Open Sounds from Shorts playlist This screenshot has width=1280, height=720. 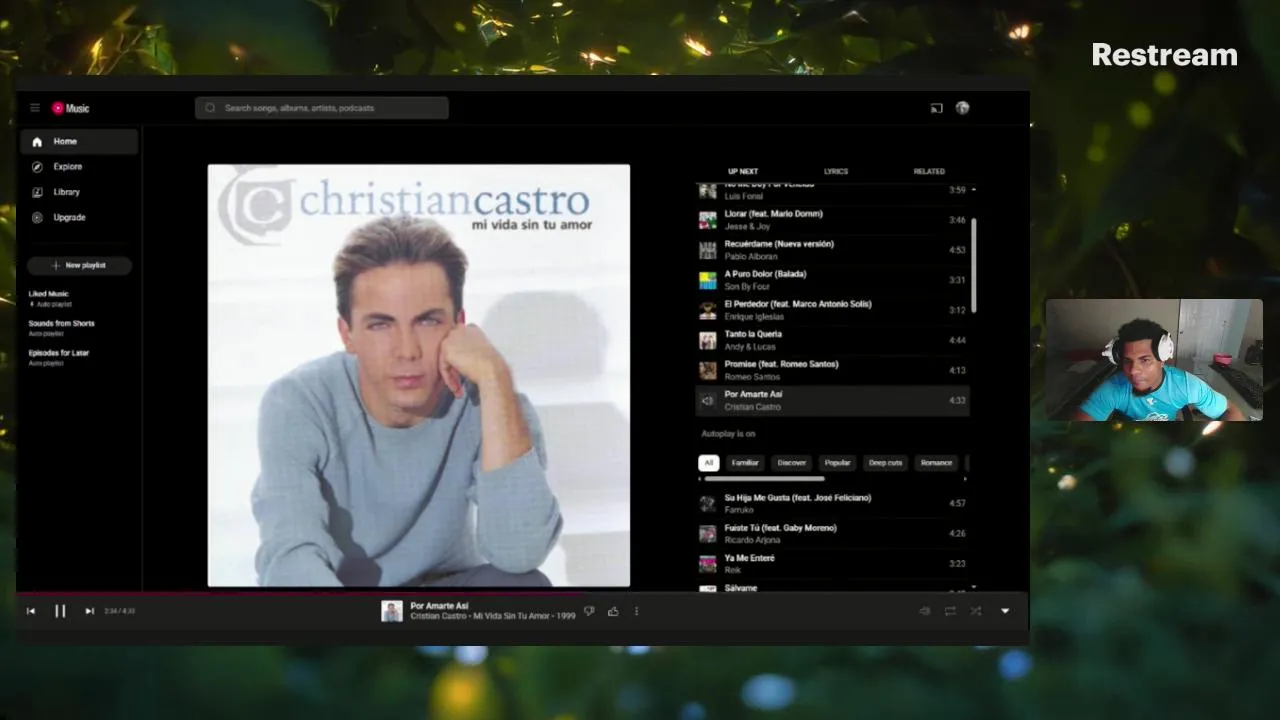[x=61, y=328]
